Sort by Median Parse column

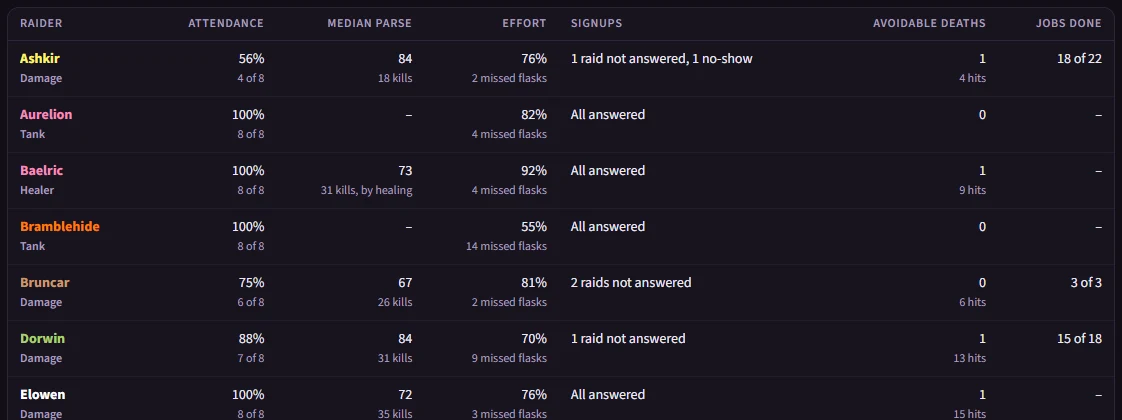pos(369,24)
